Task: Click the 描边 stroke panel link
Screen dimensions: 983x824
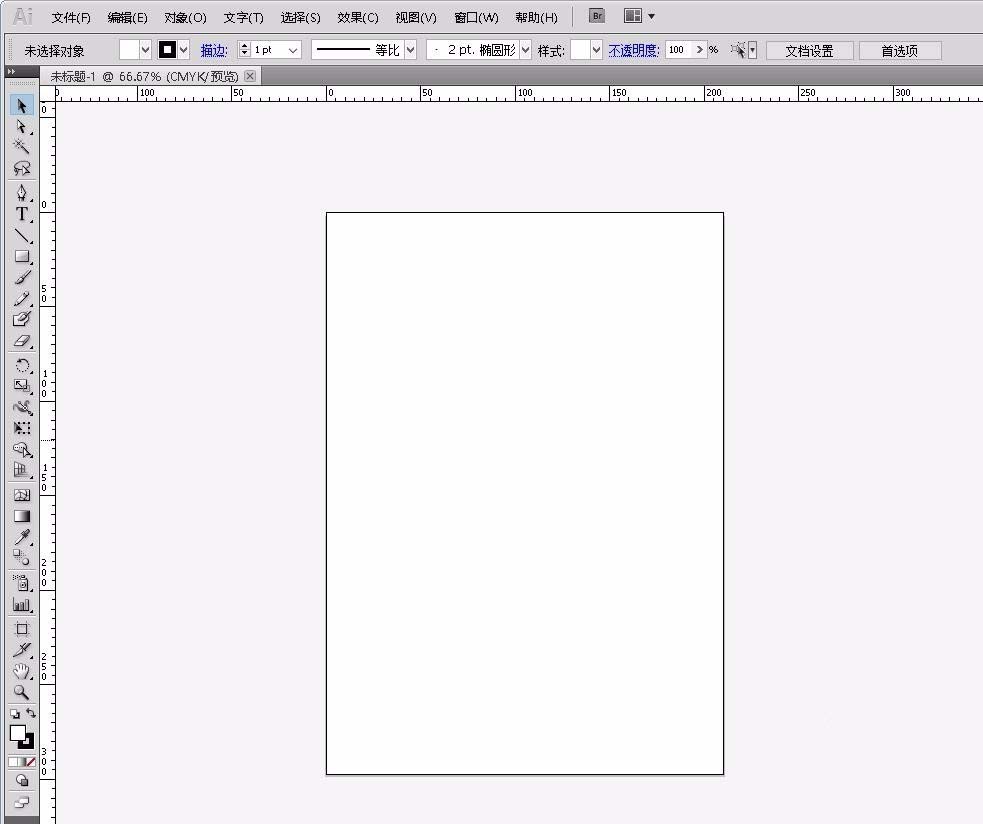Action: [x=213, y=50]
